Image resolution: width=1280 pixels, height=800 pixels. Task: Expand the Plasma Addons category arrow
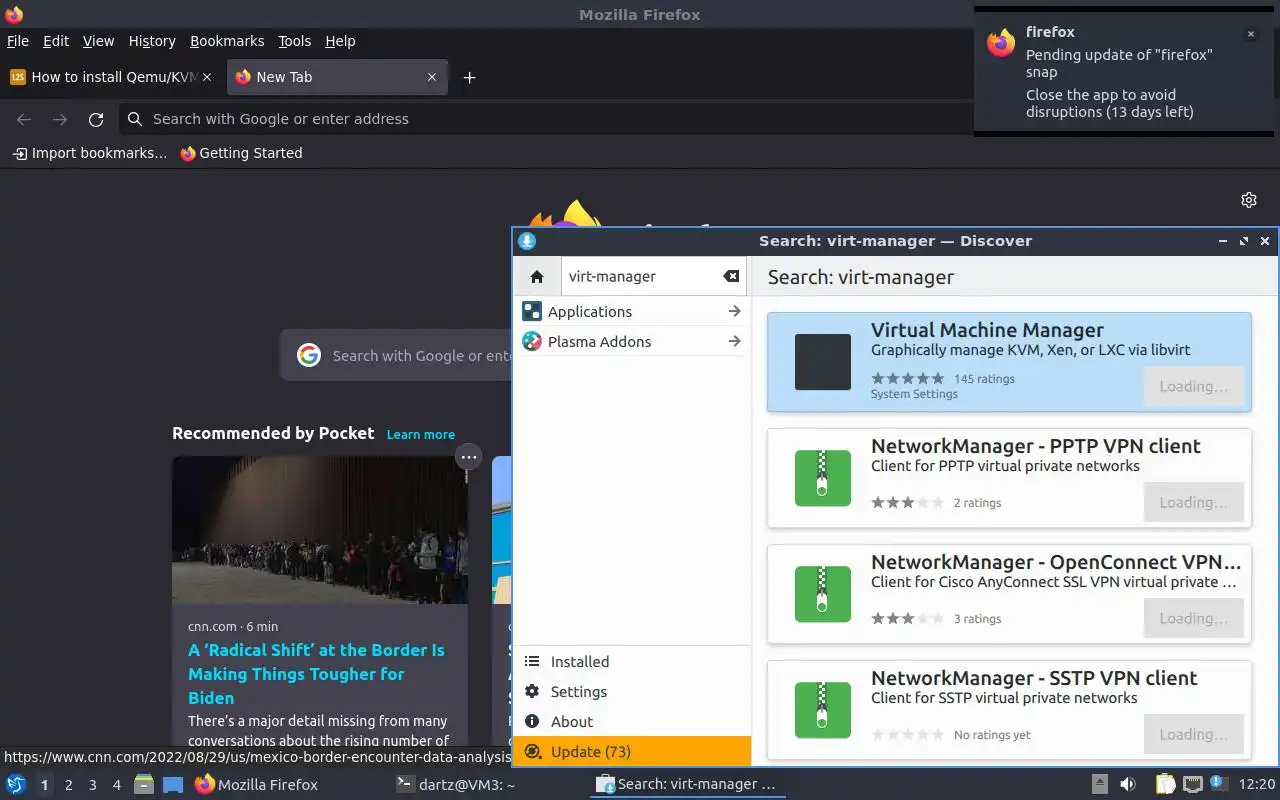[734, 342]
